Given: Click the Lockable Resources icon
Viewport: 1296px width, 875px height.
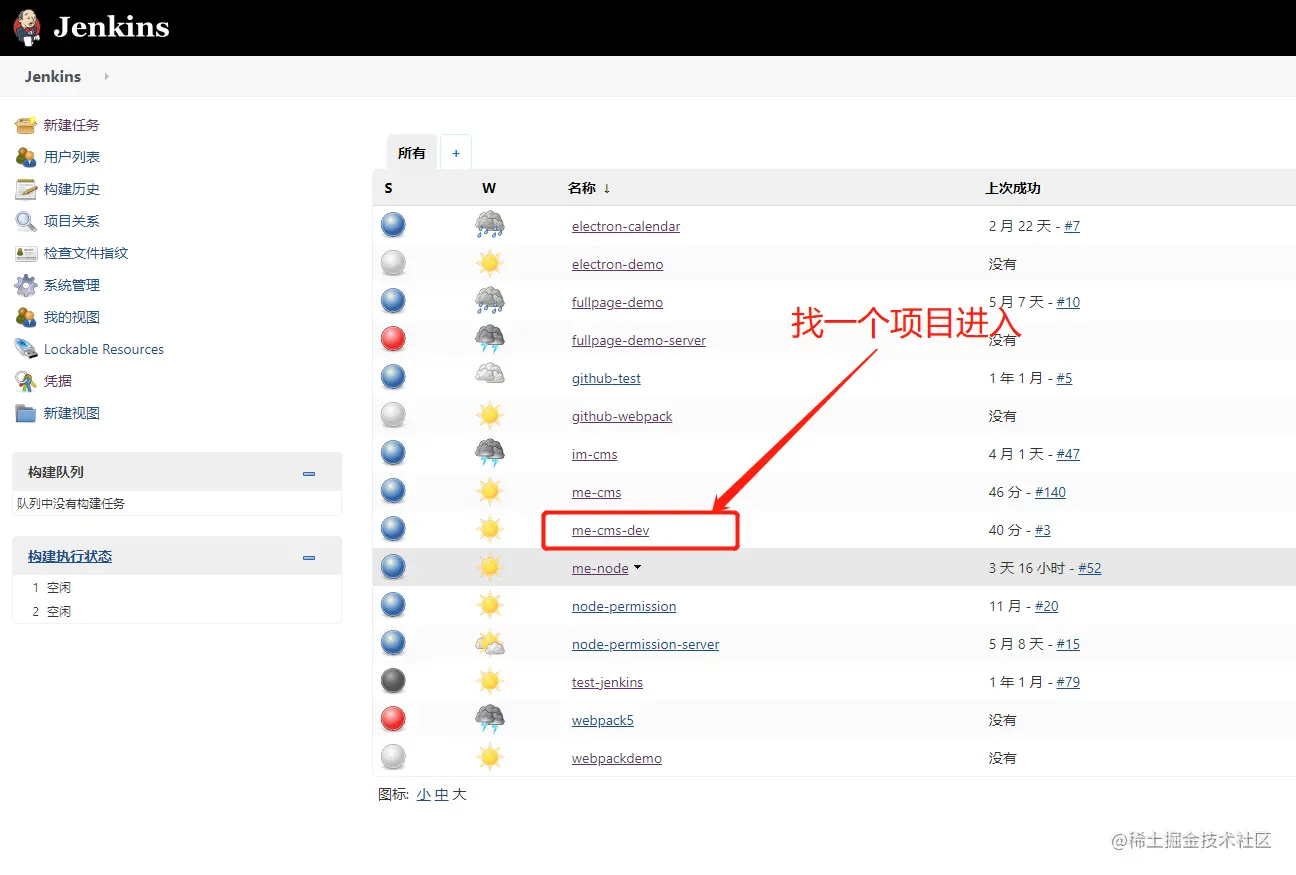Looking at the screenshot, I should [x=26, y=349].
